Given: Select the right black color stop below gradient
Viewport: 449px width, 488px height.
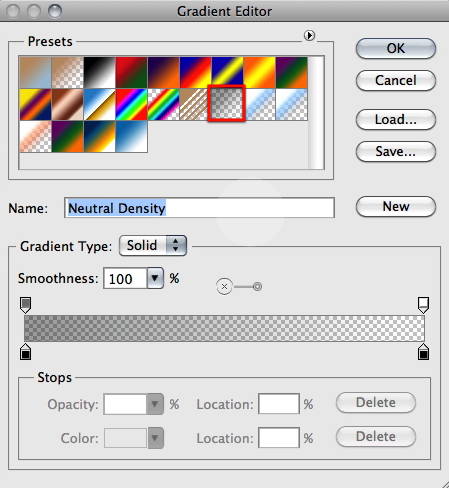Looking at the screenshot, I should click(423, 352).
